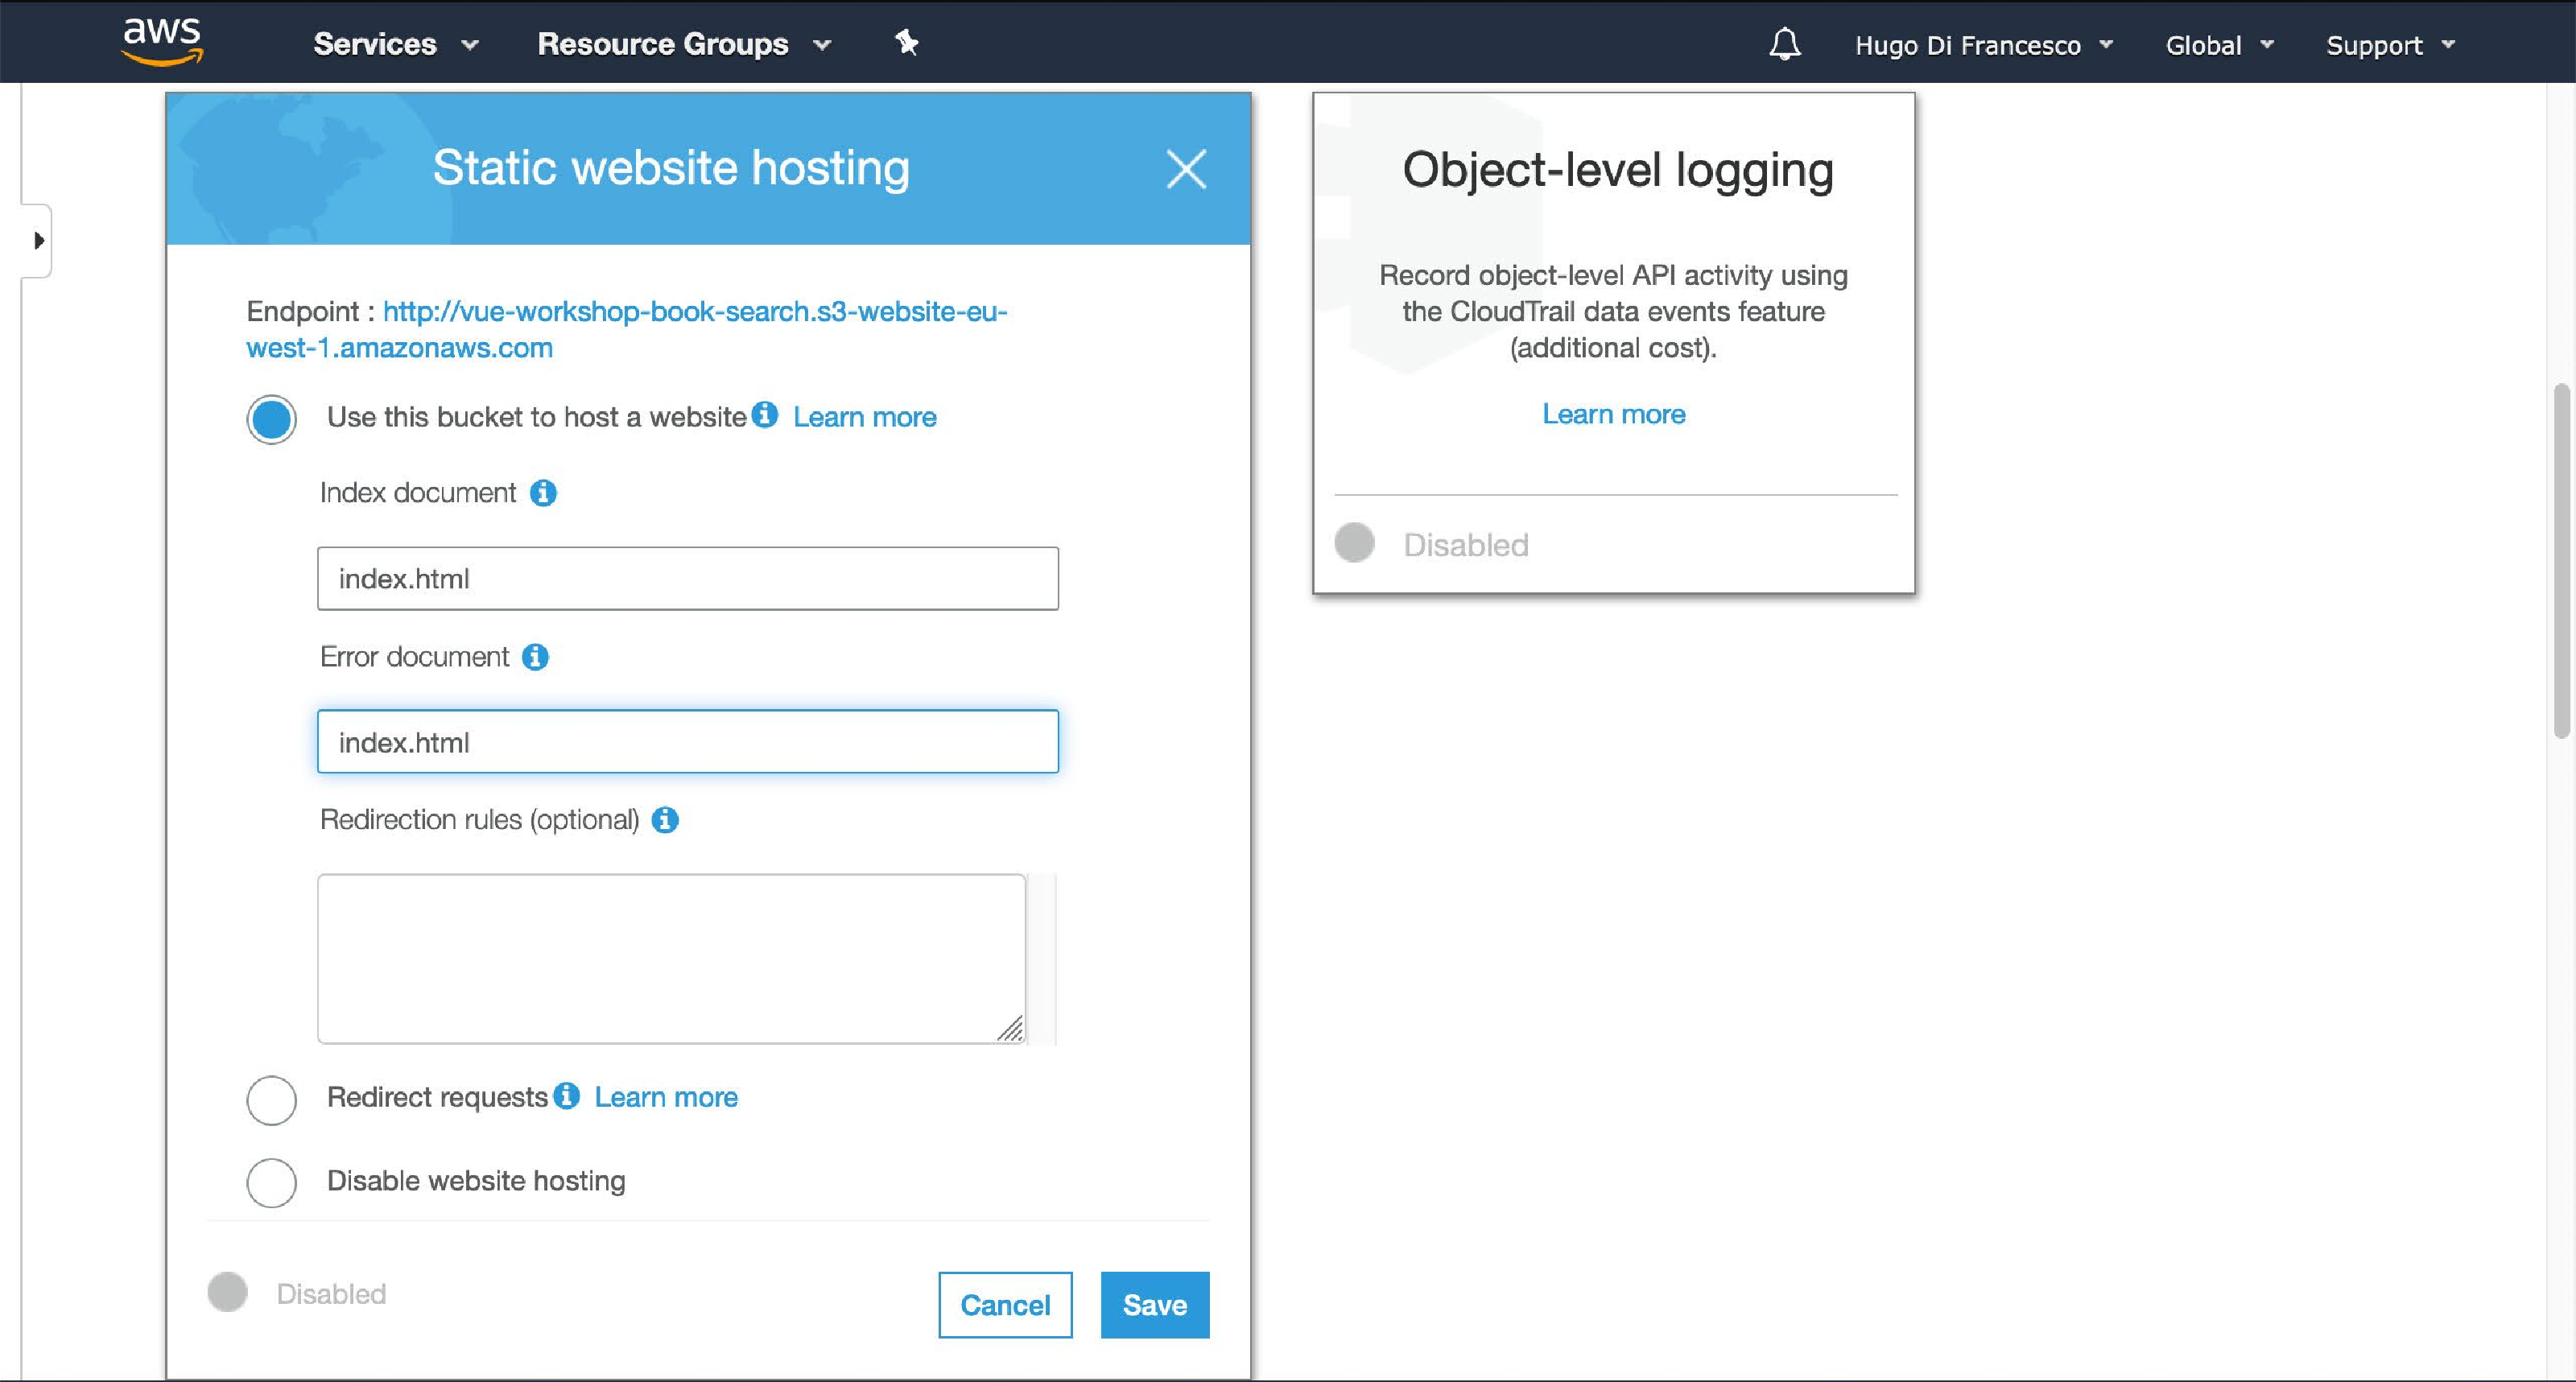2576x1382 pixels.
Task: Click info icon beside Redirection rules
Action: tap(665, 820)
